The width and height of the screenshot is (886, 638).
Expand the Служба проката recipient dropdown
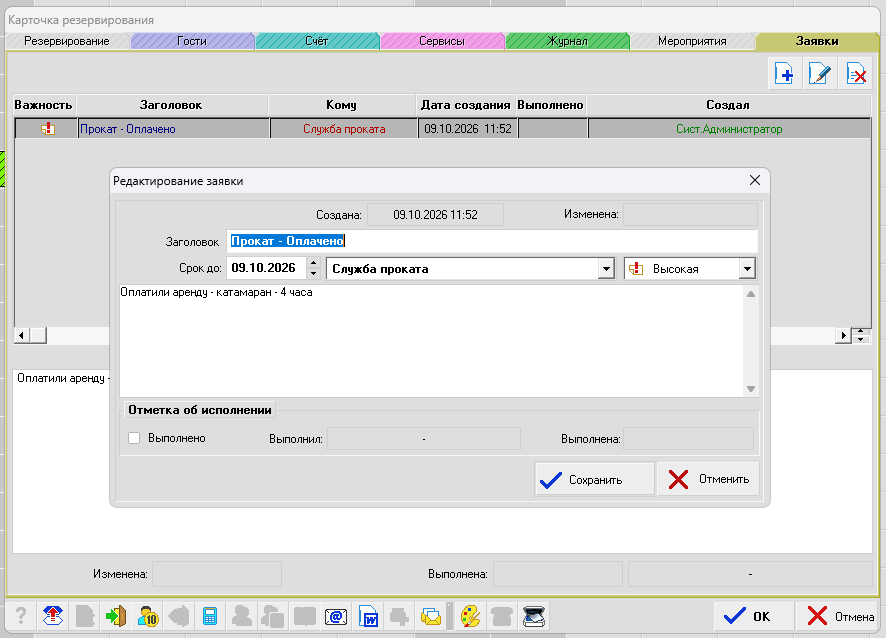[x=606, y=269]
